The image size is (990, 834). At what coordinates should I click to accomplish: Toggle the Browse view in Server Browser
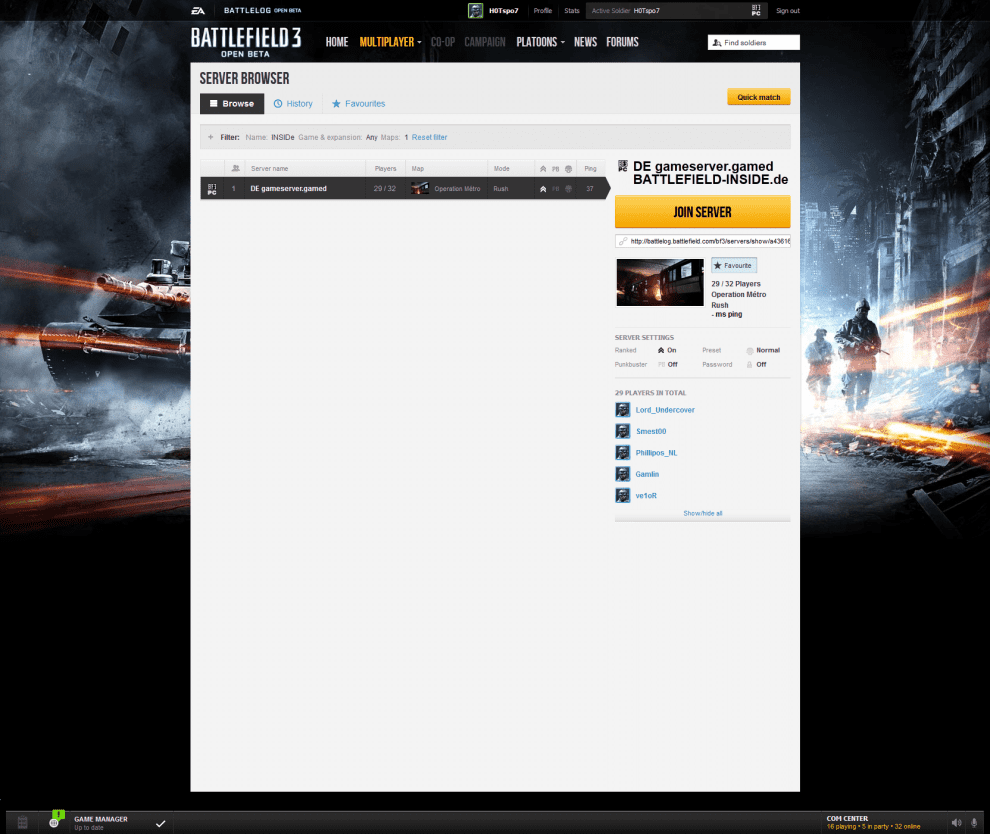(231, 103)
